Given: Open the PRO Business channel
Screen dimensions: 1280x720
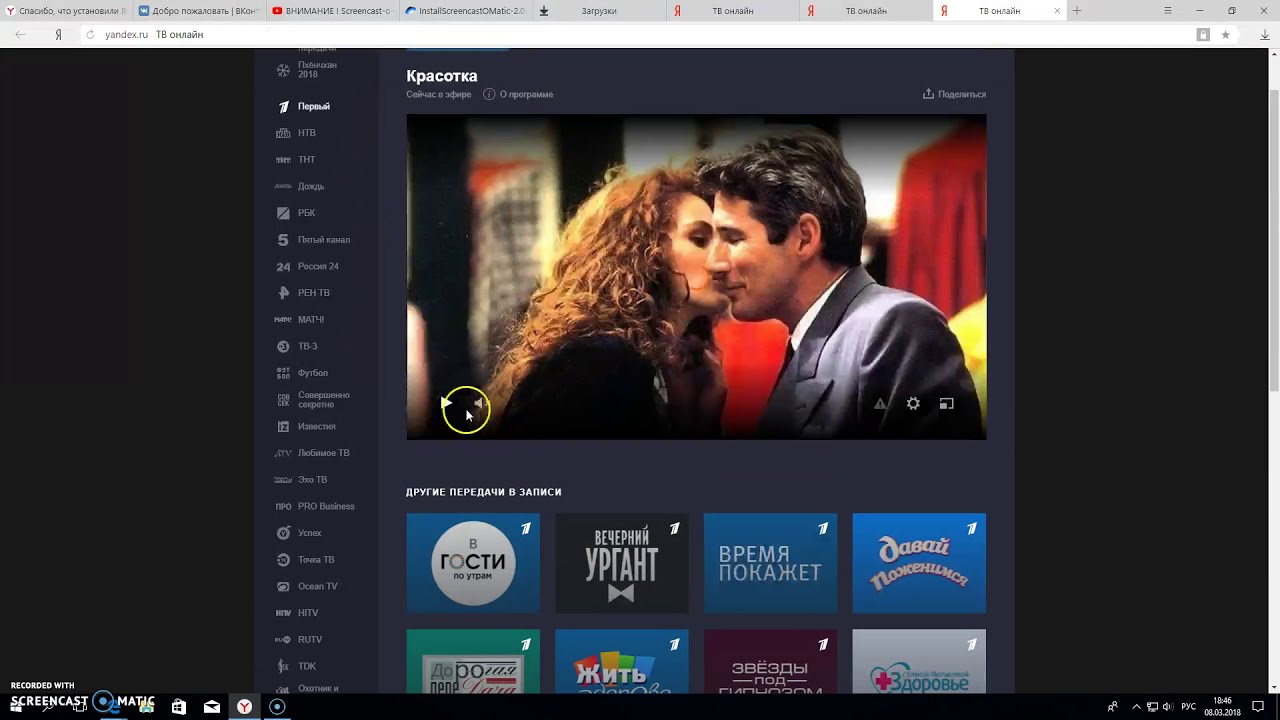Looking at the screenshot, I should point(315,506).
